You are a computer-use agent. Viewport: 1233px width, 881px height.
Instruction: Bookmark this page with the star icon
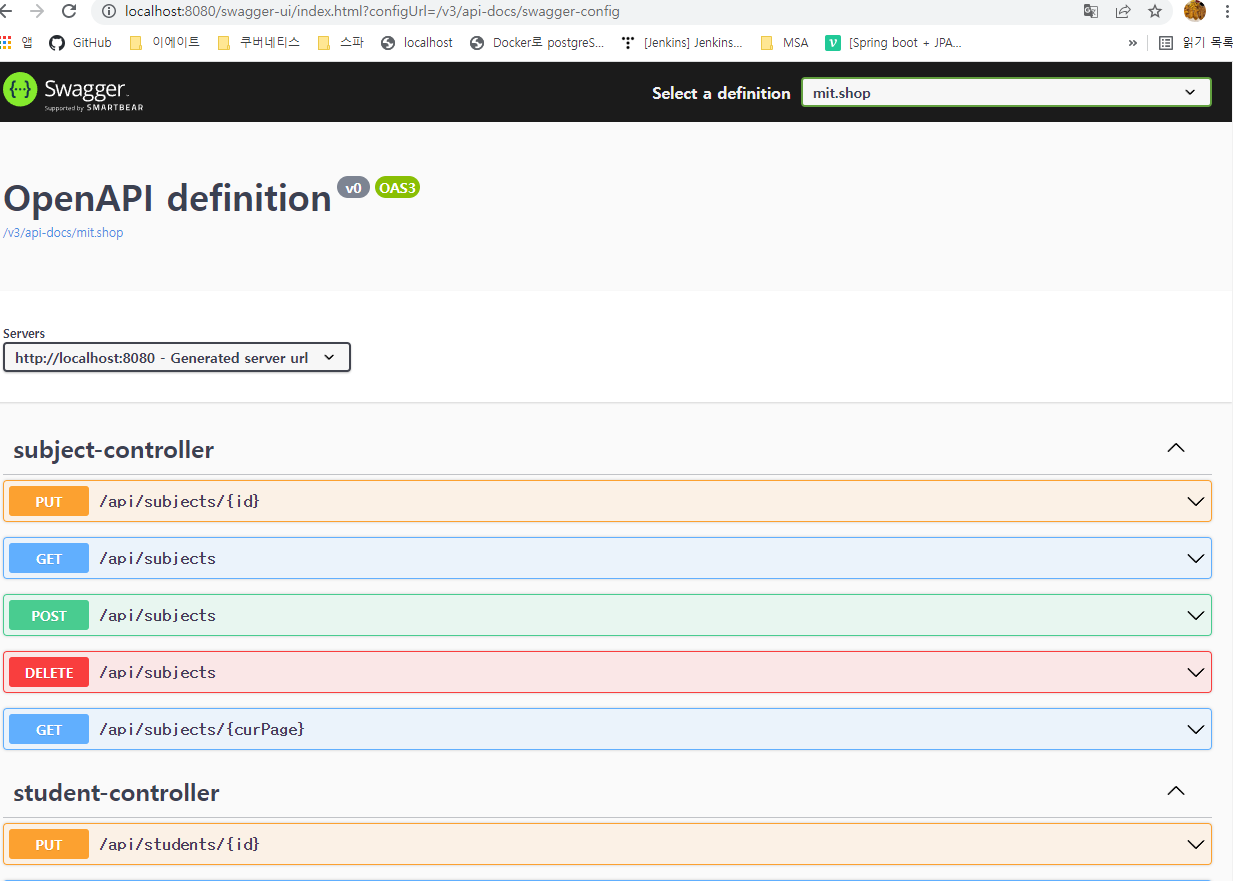point(1155,11)
